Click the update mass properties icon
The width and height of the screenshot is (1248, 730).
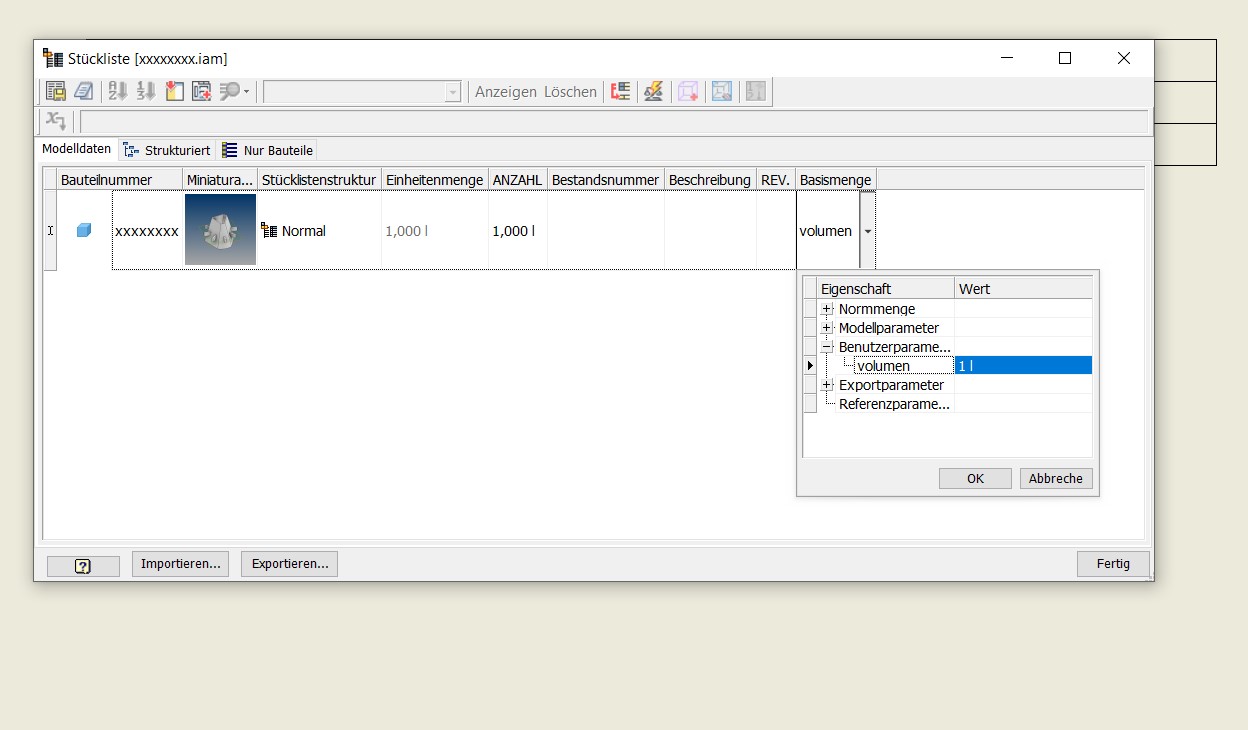653,91
